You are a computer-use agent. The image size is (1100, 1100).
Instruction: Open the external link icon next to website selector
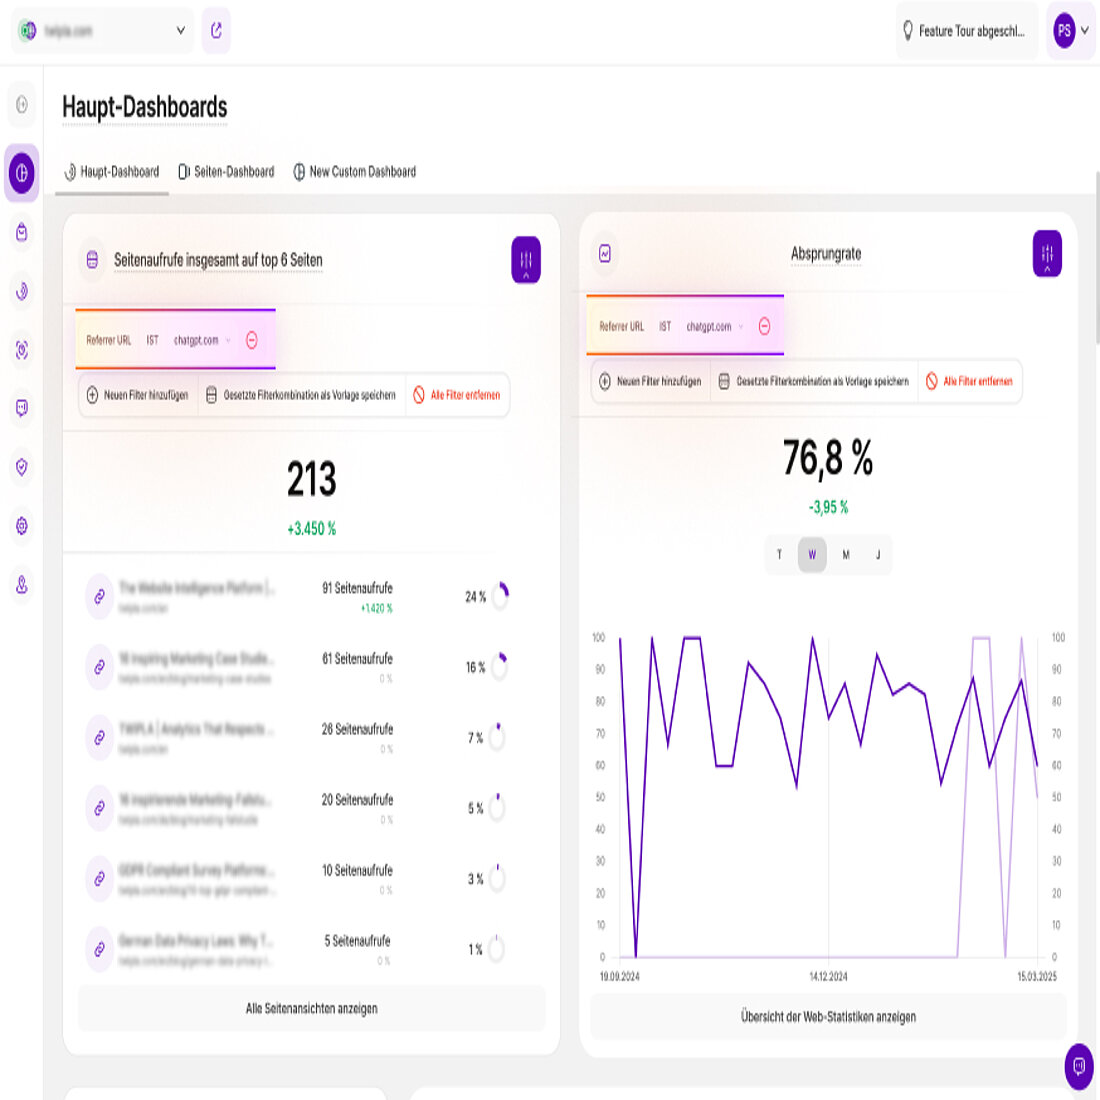[x=216, y=30]
